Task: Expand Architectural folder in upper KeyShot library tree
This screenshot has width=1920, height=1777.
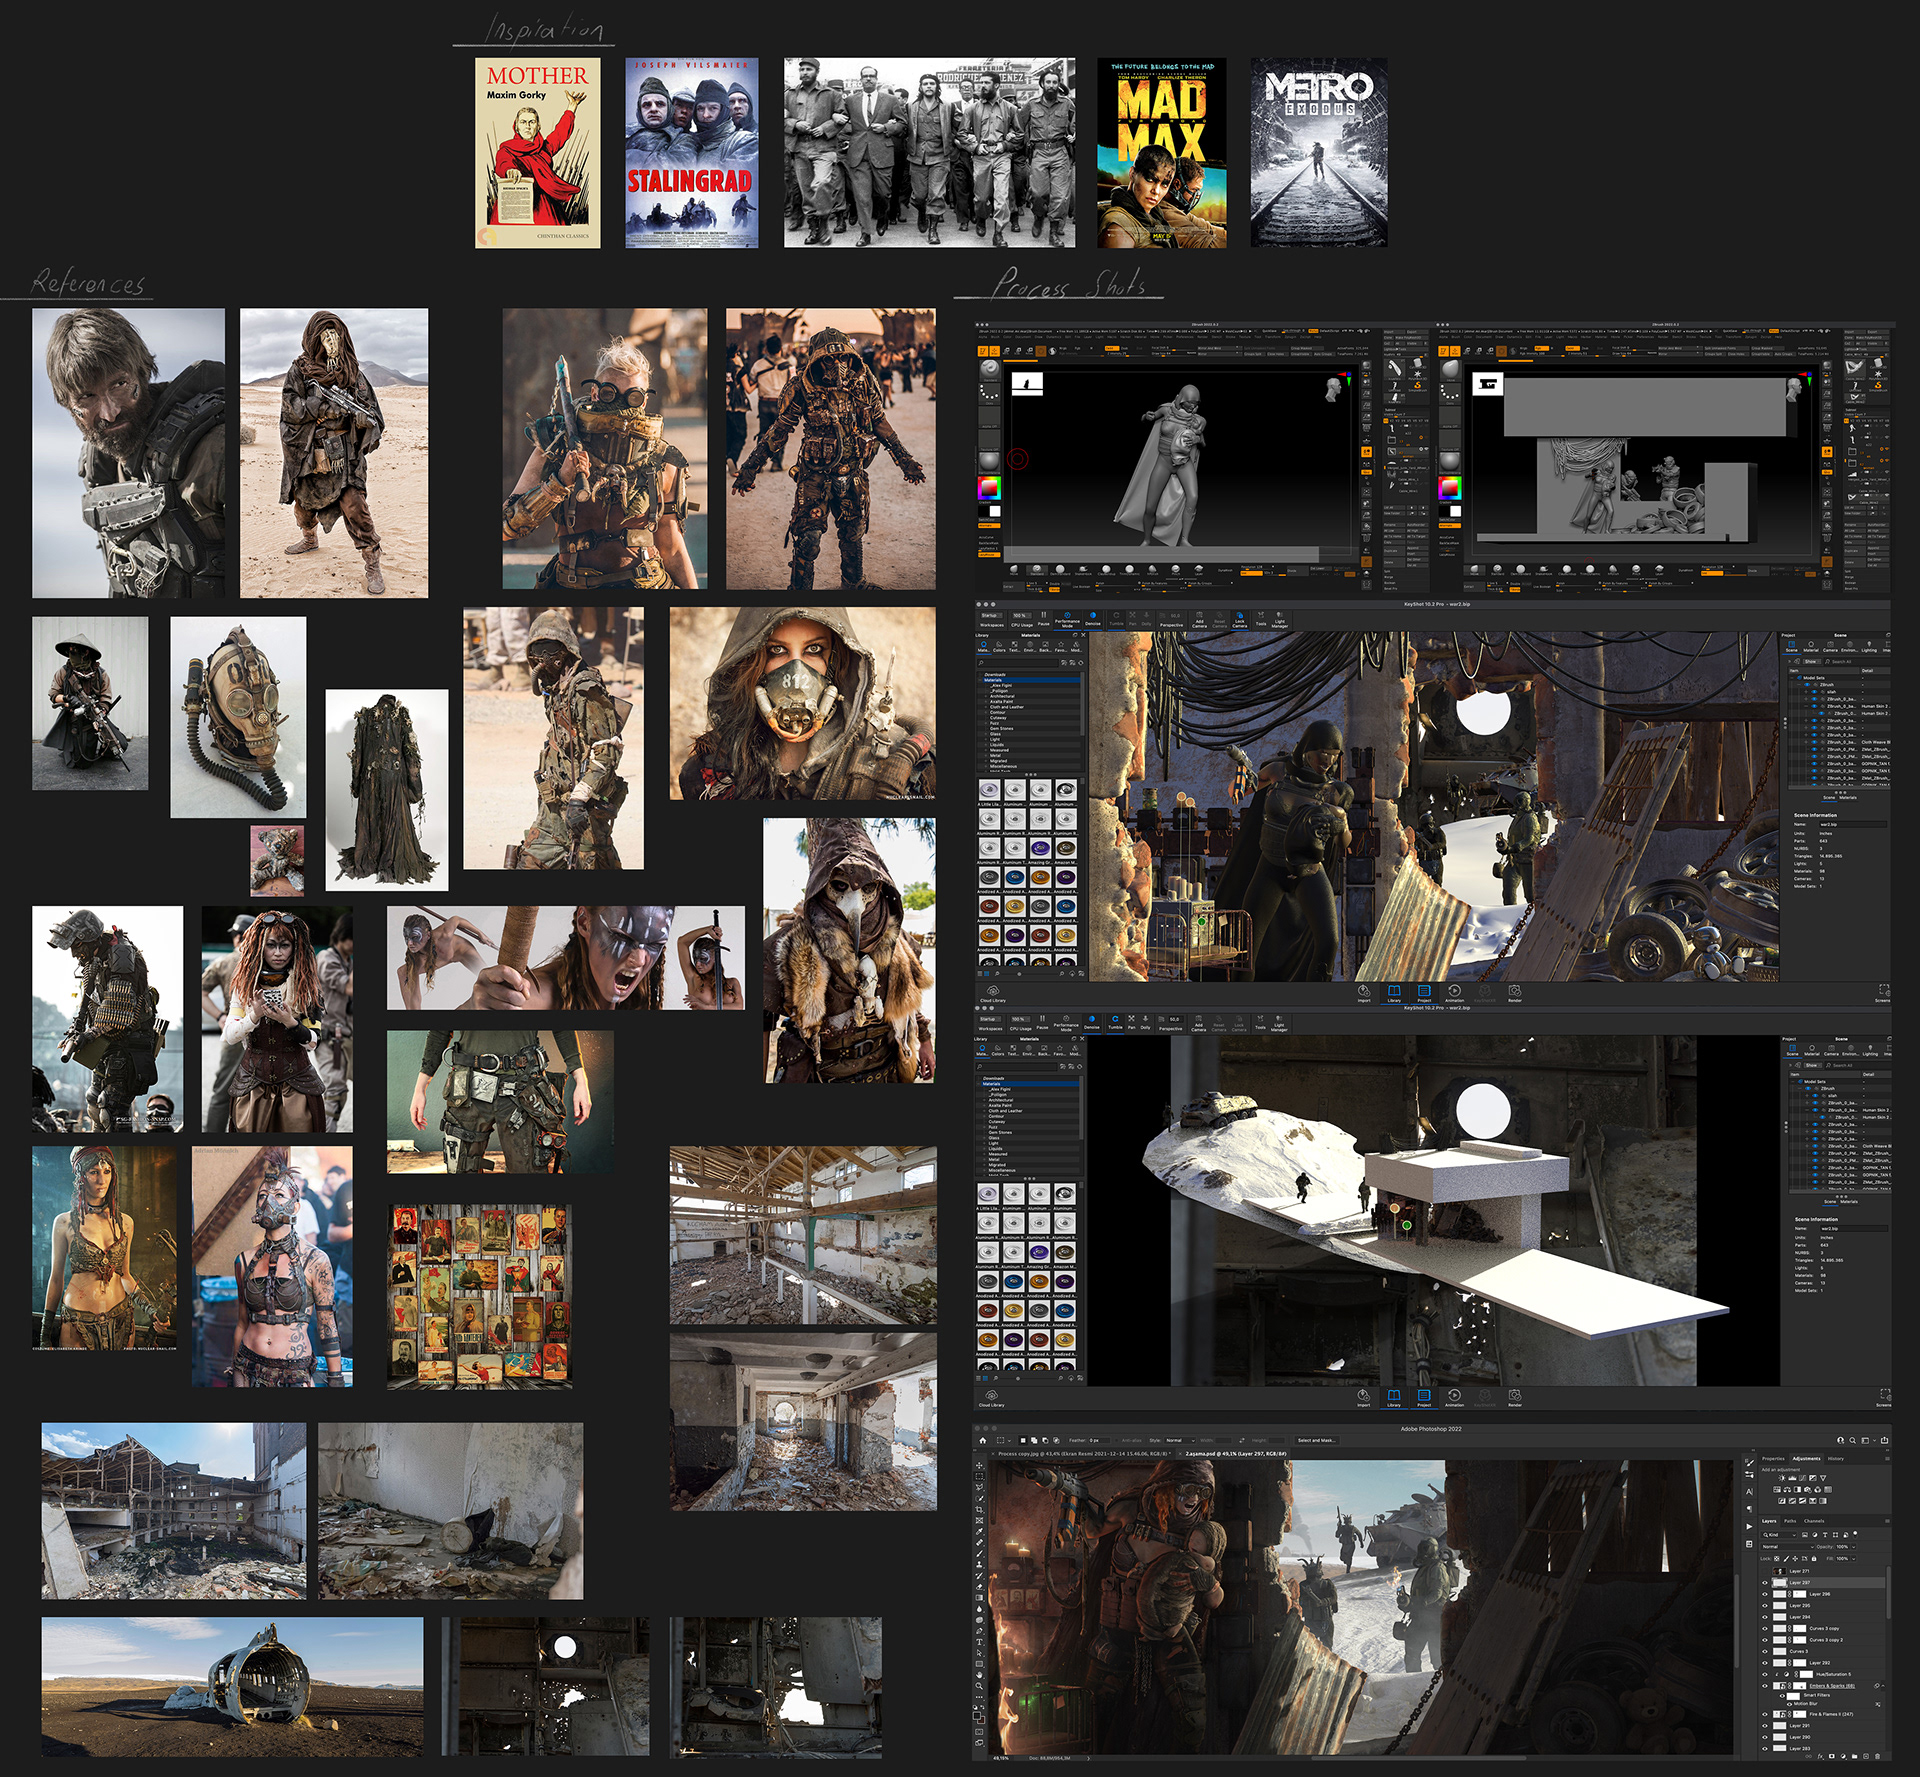Action: (986, 696)
